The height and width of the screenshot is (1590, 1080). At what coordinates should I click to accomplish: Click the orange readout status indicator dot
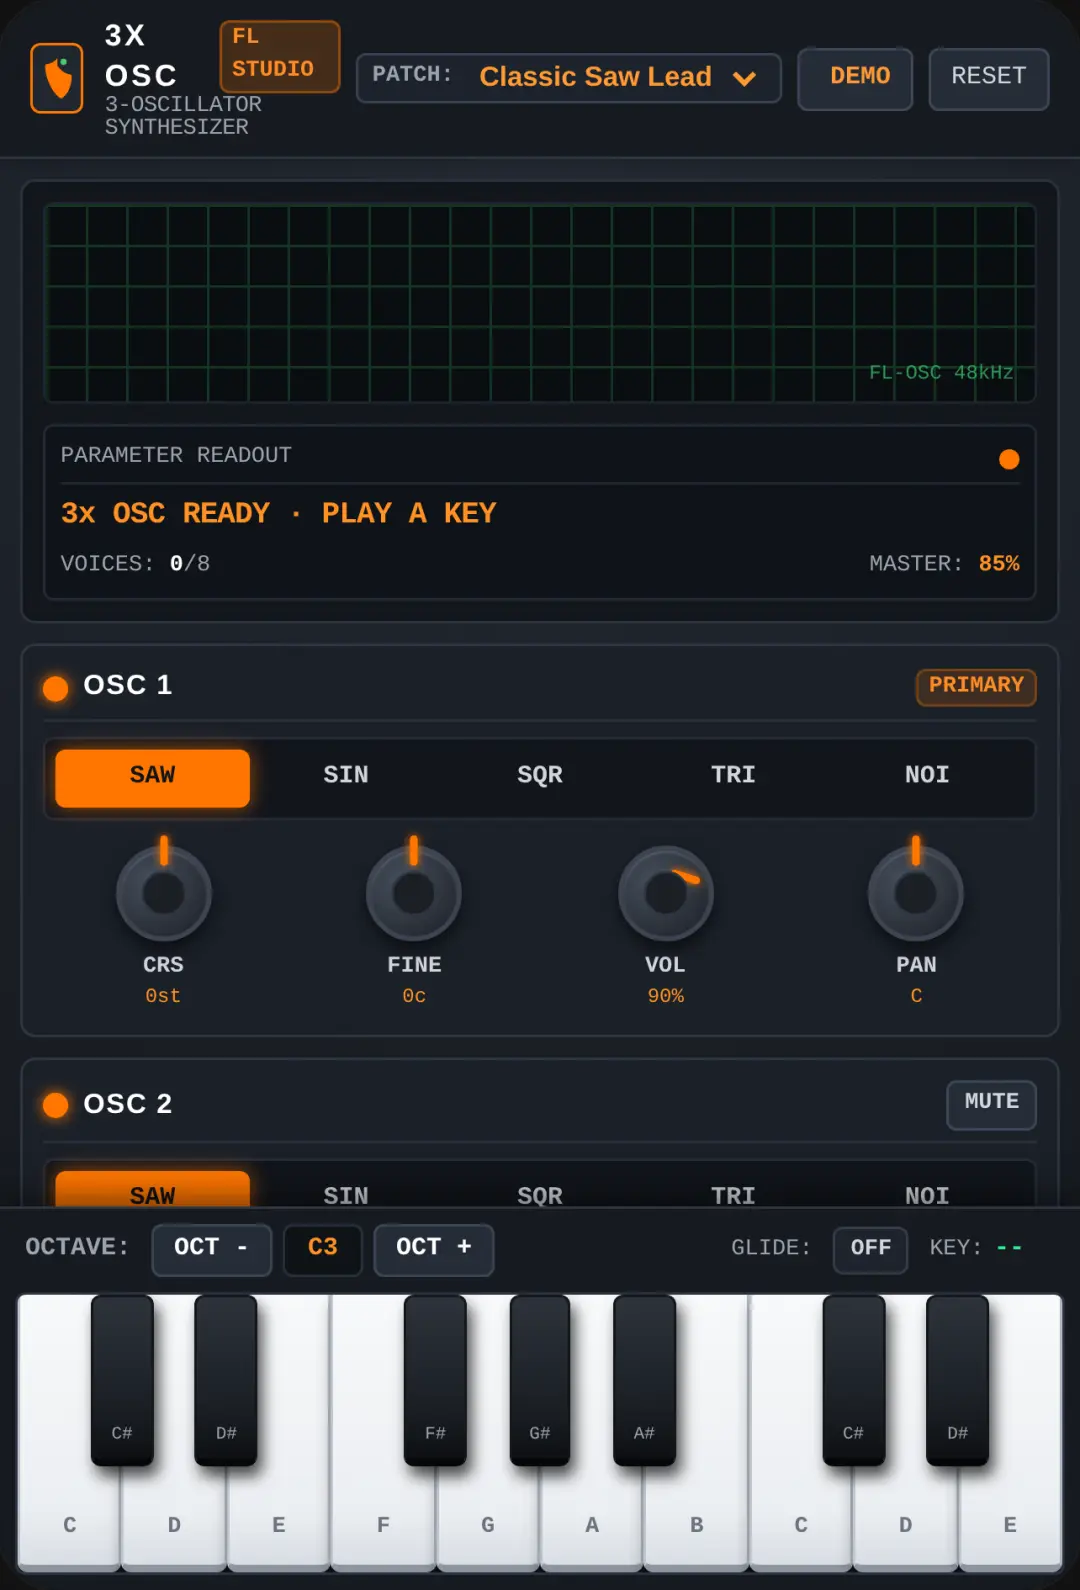[x=1009, y=459]
